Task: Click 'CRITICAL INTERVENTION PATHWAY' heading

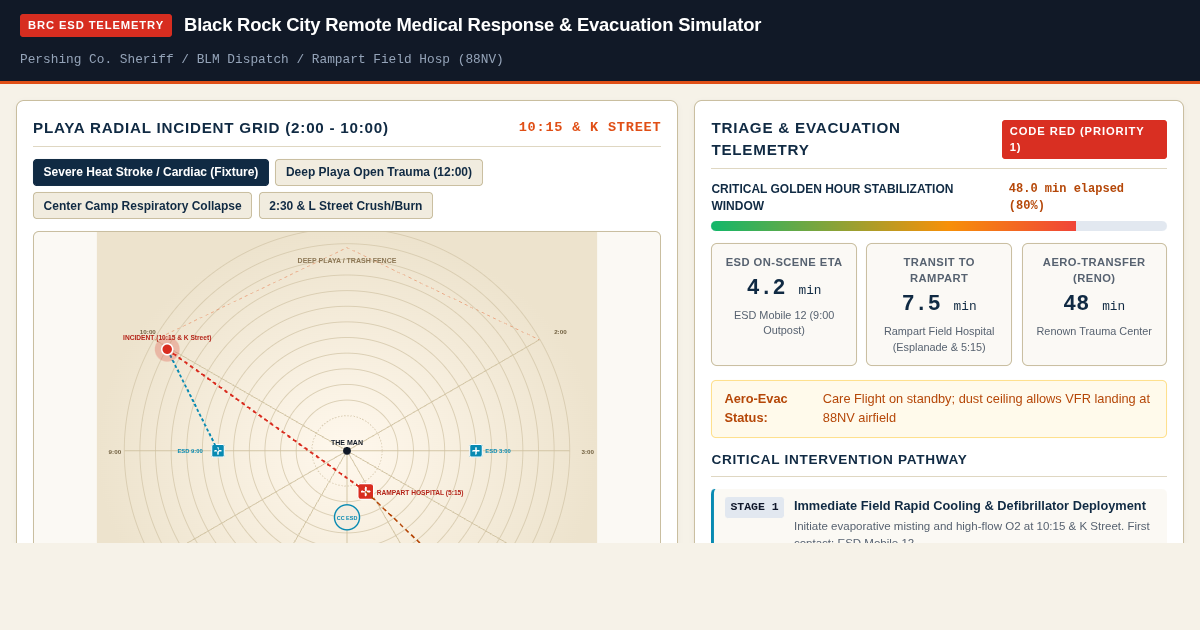Action: point(839,460)
